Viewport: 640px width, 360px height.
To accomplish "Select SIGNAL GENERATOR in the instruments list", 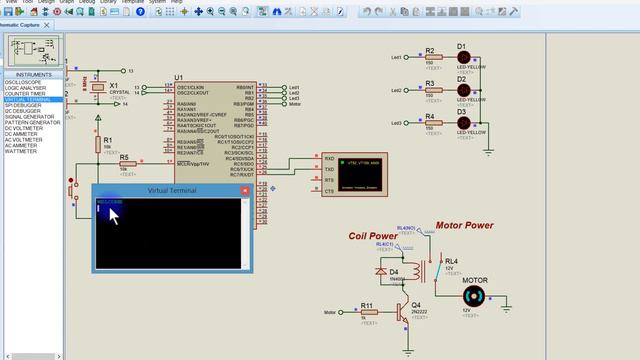I will [29, 117].
